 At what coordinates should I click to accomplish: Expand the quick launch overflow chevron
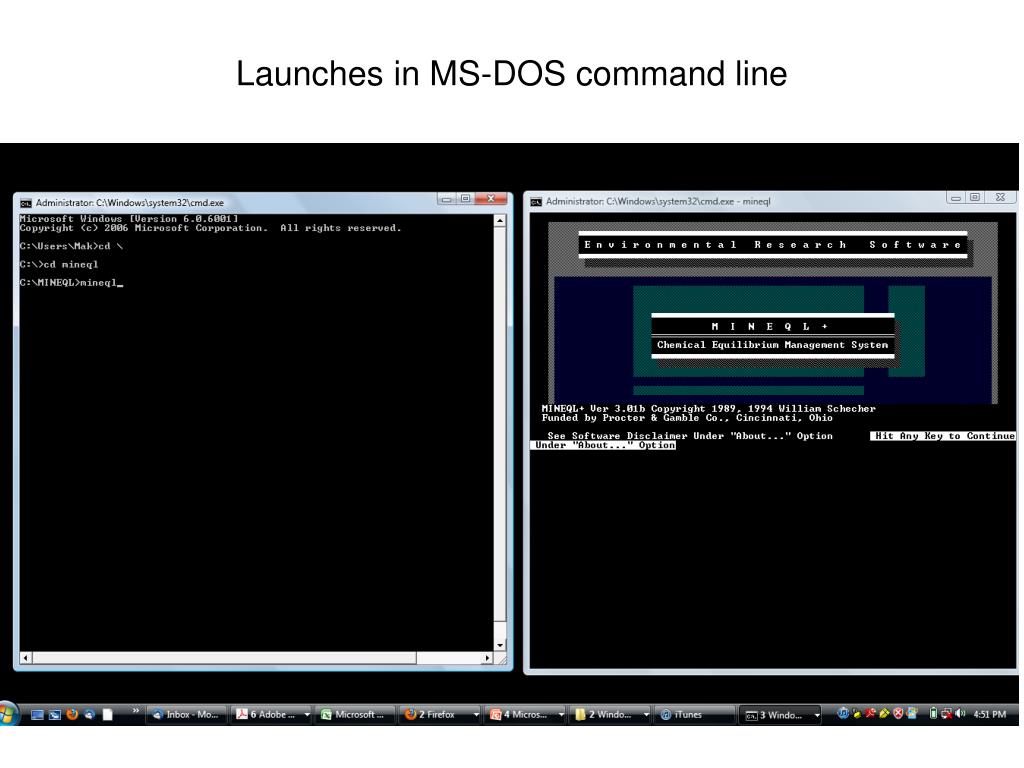(136, 711)
